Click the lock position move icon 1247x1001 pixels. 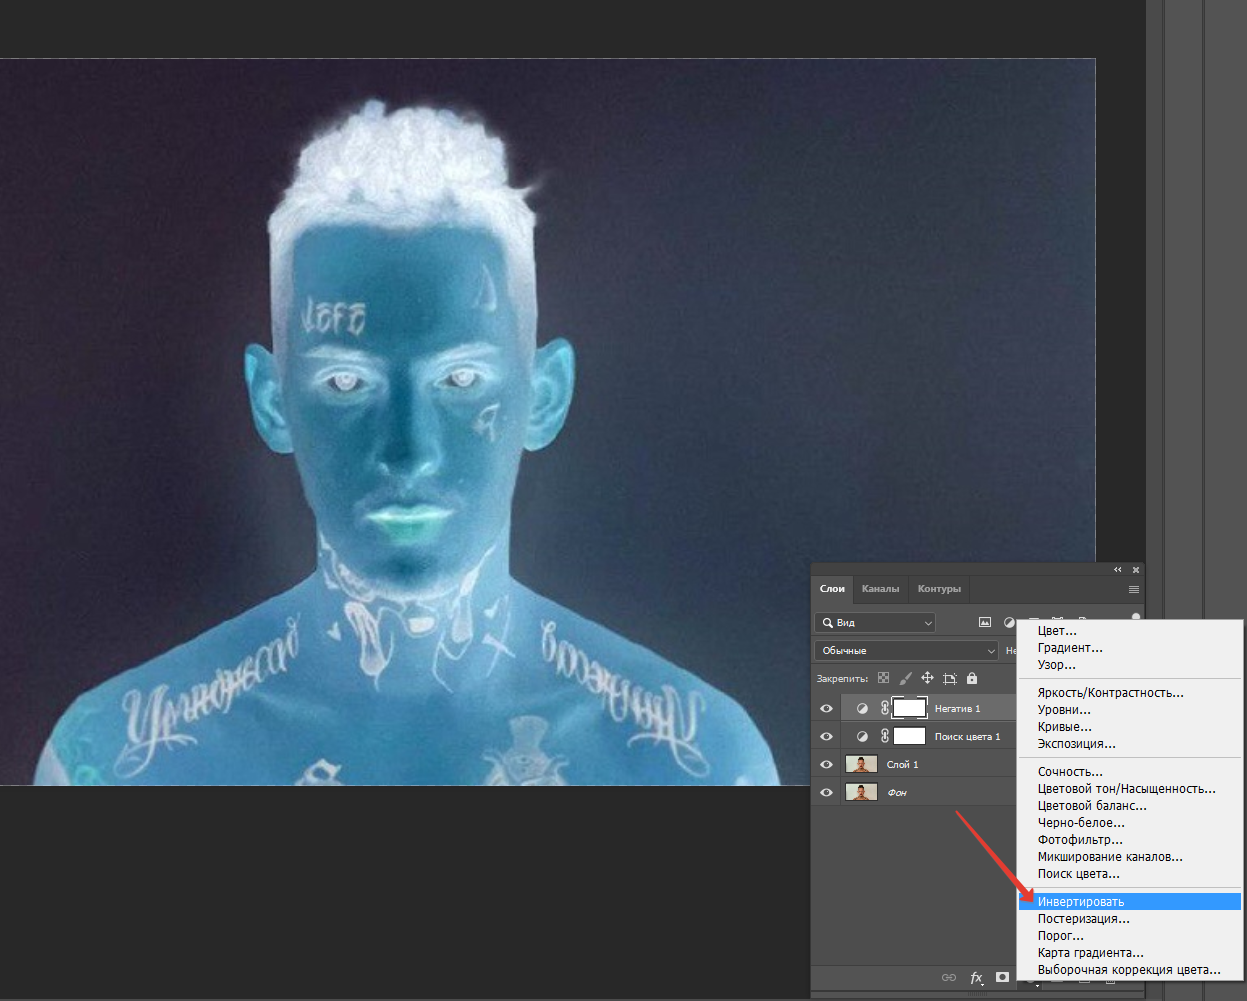[927, 678]
